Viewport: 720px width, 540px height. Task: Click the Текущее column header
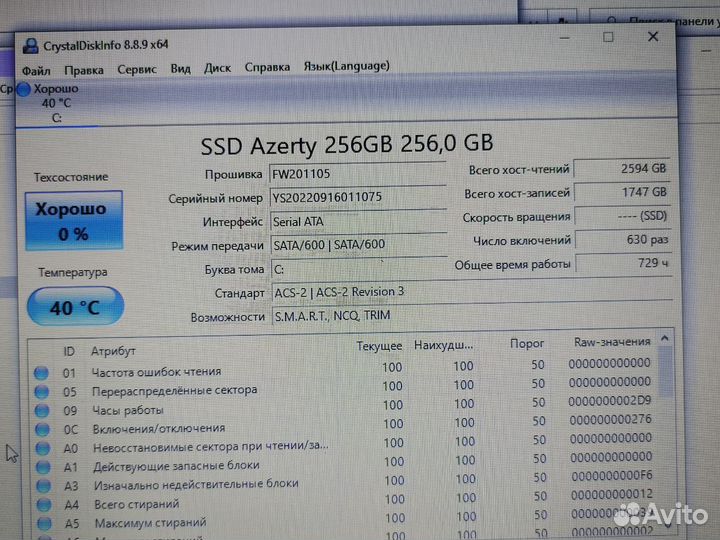[x=379, y=346]
